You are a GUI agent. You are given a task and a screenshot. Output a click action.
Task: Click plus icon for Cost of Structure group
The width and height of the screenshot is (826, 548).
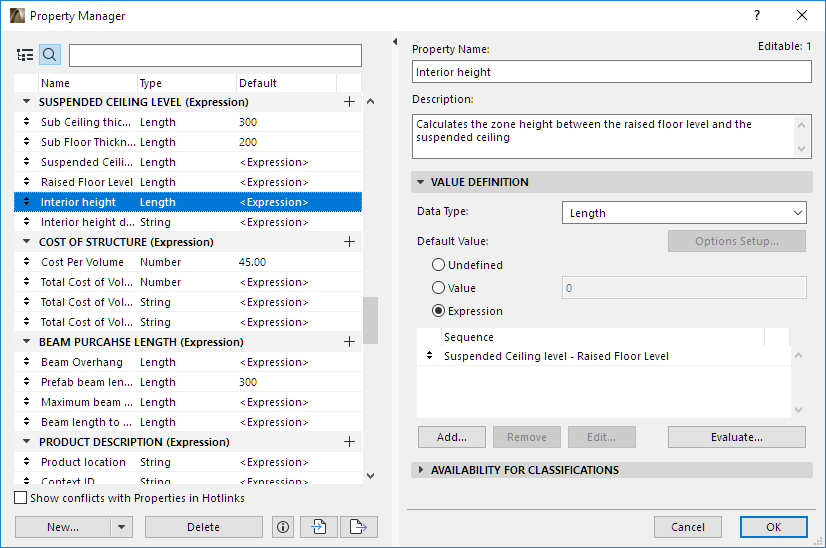tap(349, 242)
